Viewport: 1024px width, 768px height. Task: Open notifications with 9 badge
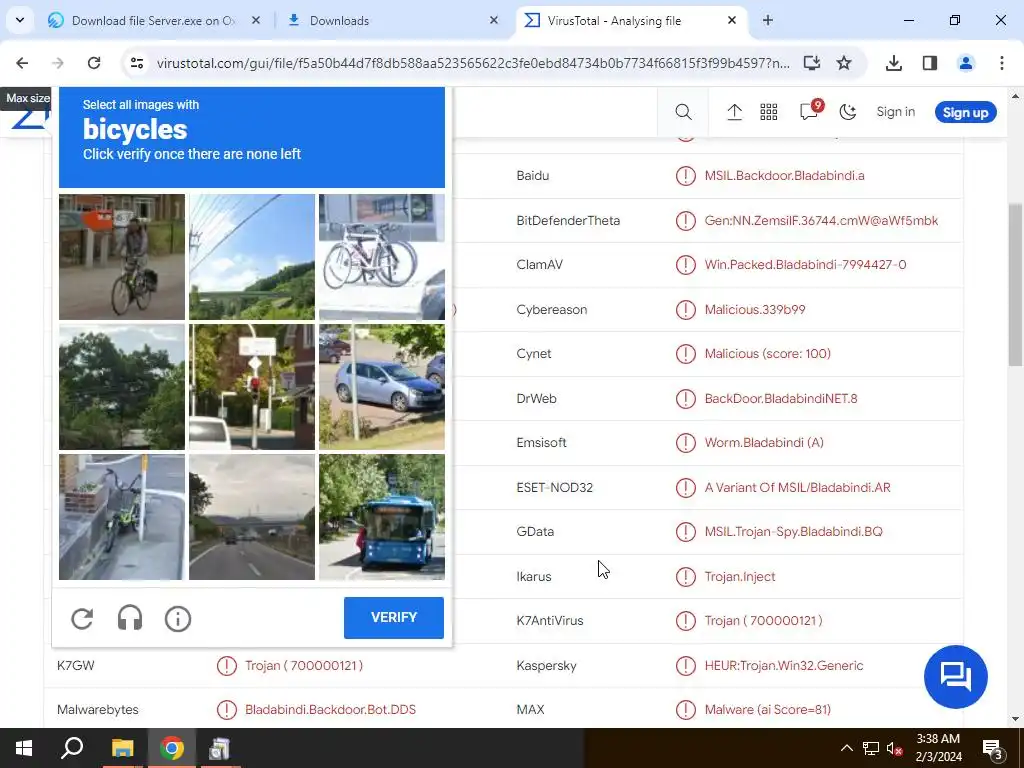point(810,110)
